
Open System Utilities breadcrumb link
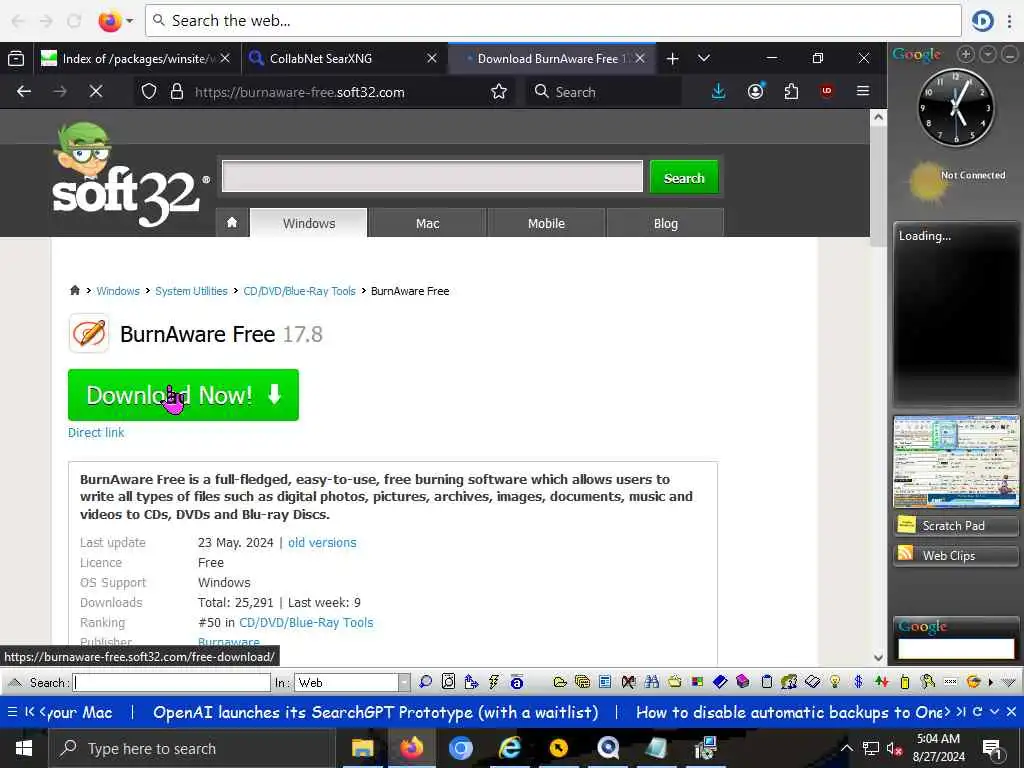[191, 291]
